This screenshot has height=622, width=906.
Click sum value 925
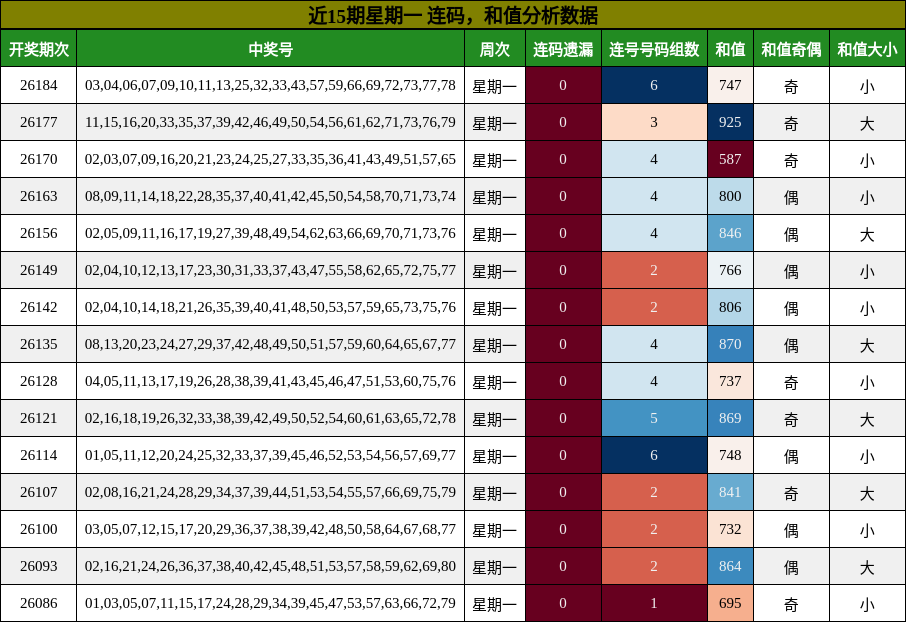click(730, 123)
